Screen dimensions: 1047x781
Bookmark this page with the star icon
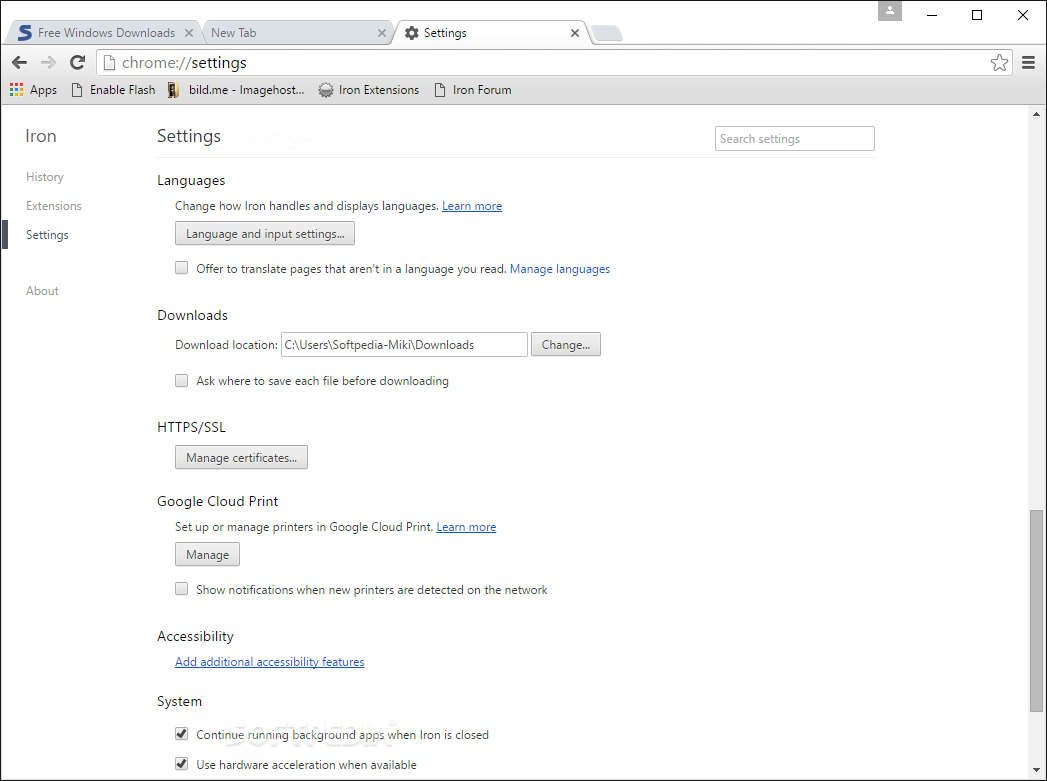[999, 63]
